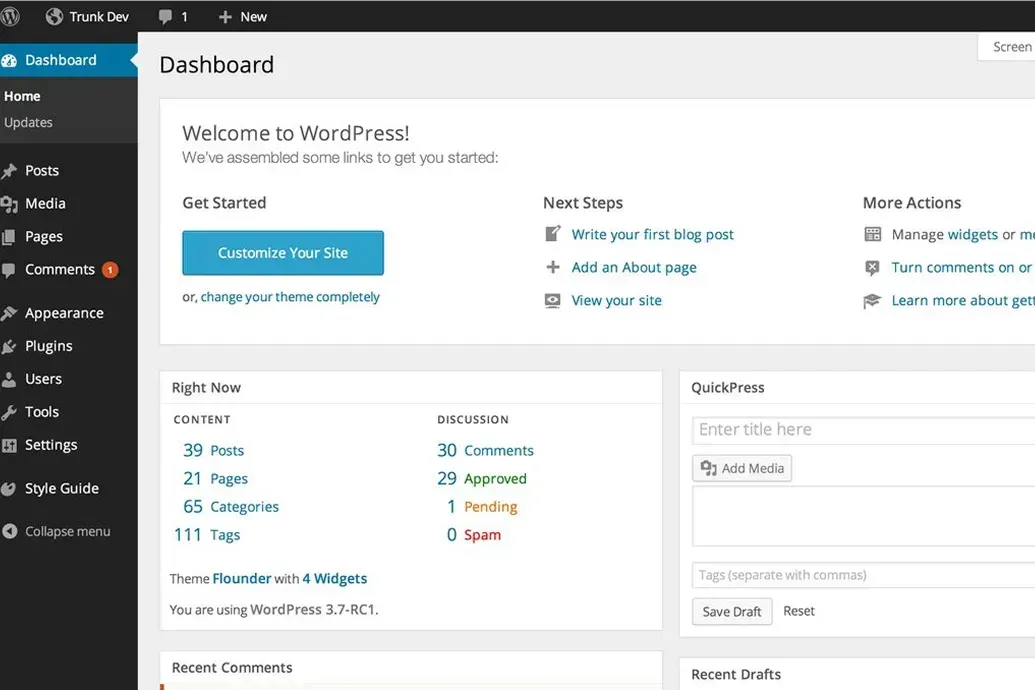1035x690 pixels.
Task: Click the Users person icon
Action: click(x=9, y=380)
